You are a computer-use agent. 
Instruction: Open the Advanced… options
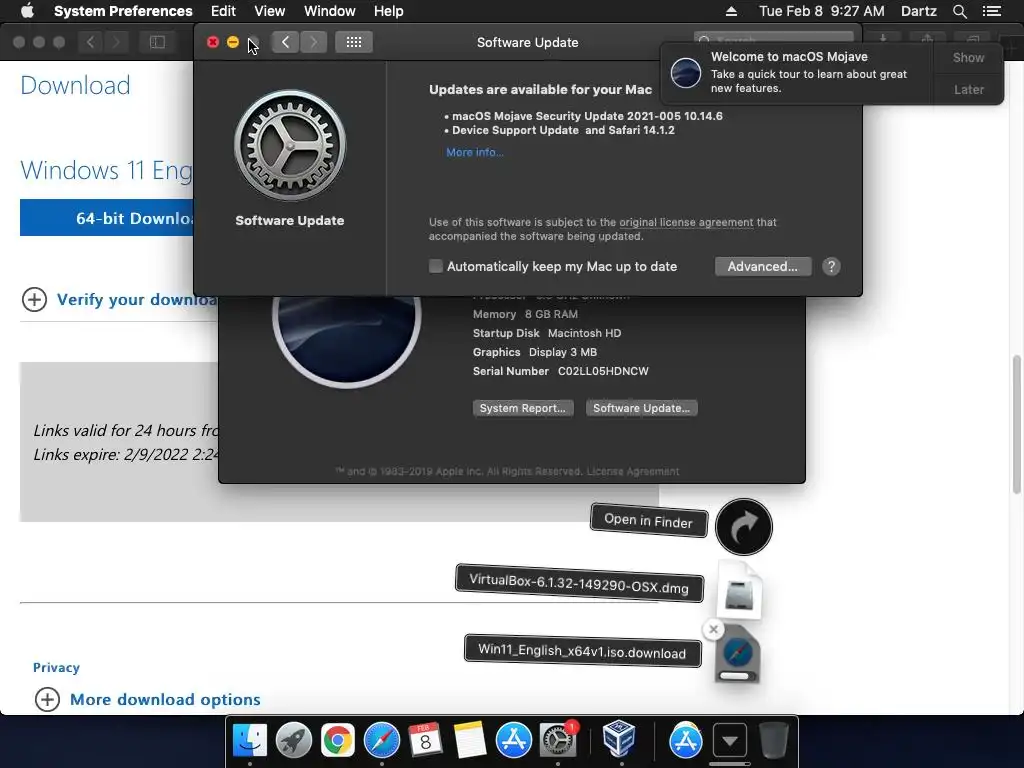click(x=763, y=266)
